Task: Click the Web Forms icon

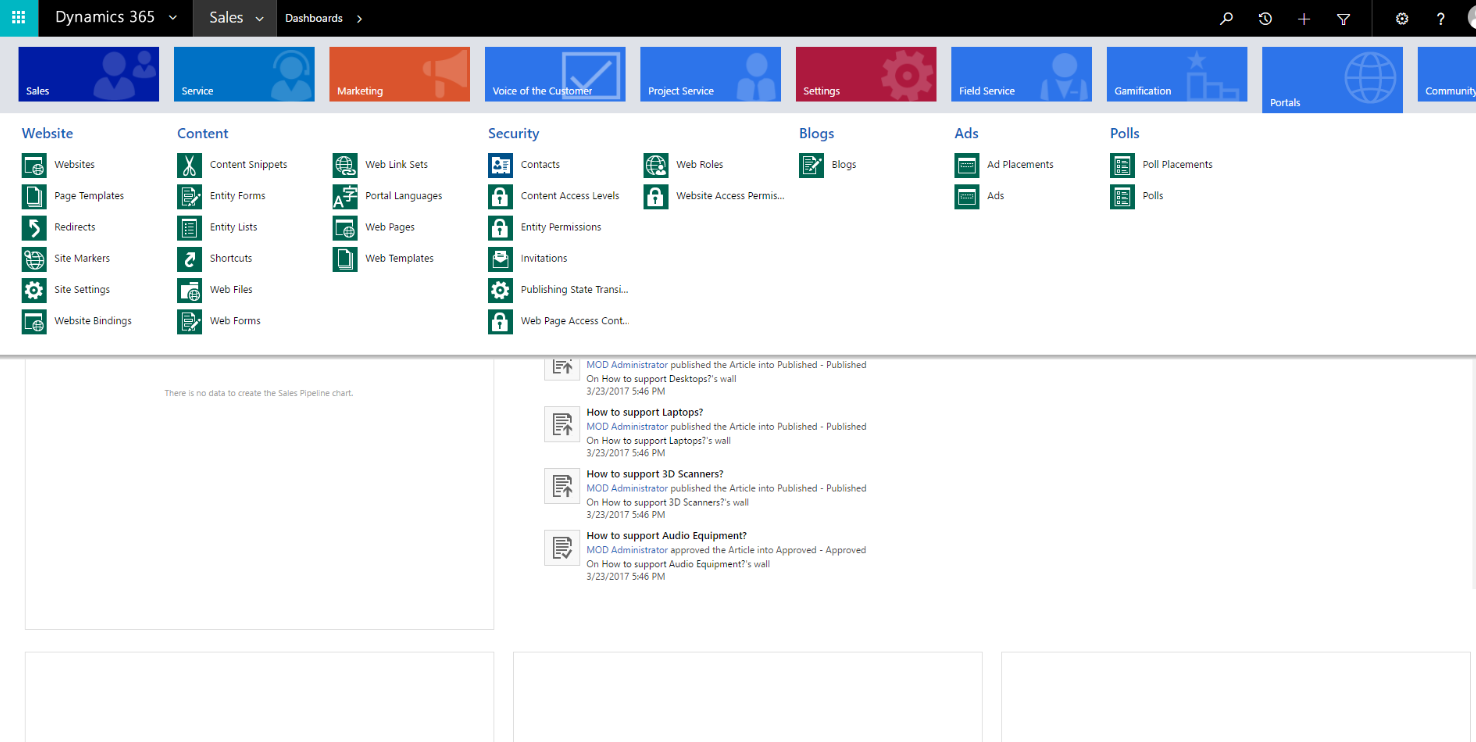Action: [x=190, y=321]
